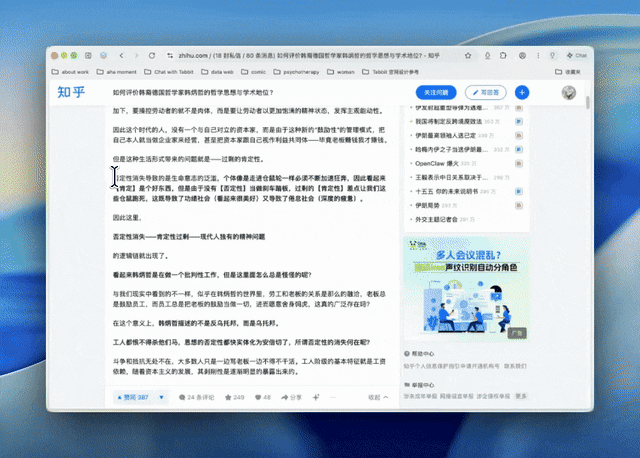640x458 pixels.
Task: Toggle the sidebar panel icon near window controls
Action: point(88,56)
